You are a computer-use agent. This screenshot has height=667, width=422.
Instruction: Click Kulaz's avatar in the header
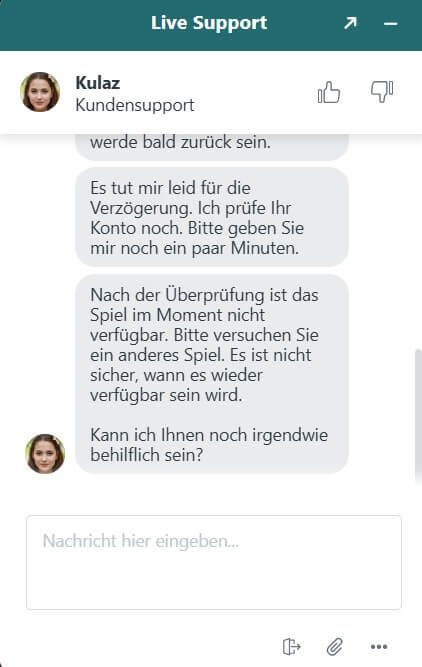[x=40, y=92]
